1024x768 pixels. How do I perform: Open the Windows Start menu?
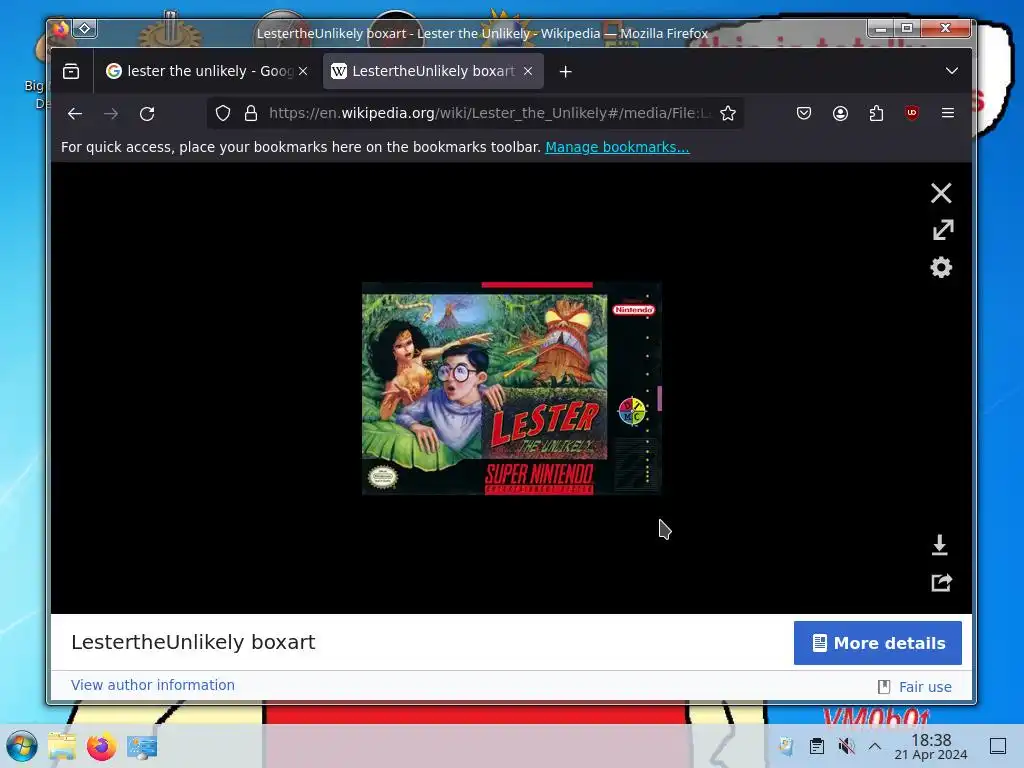[22, 746]
